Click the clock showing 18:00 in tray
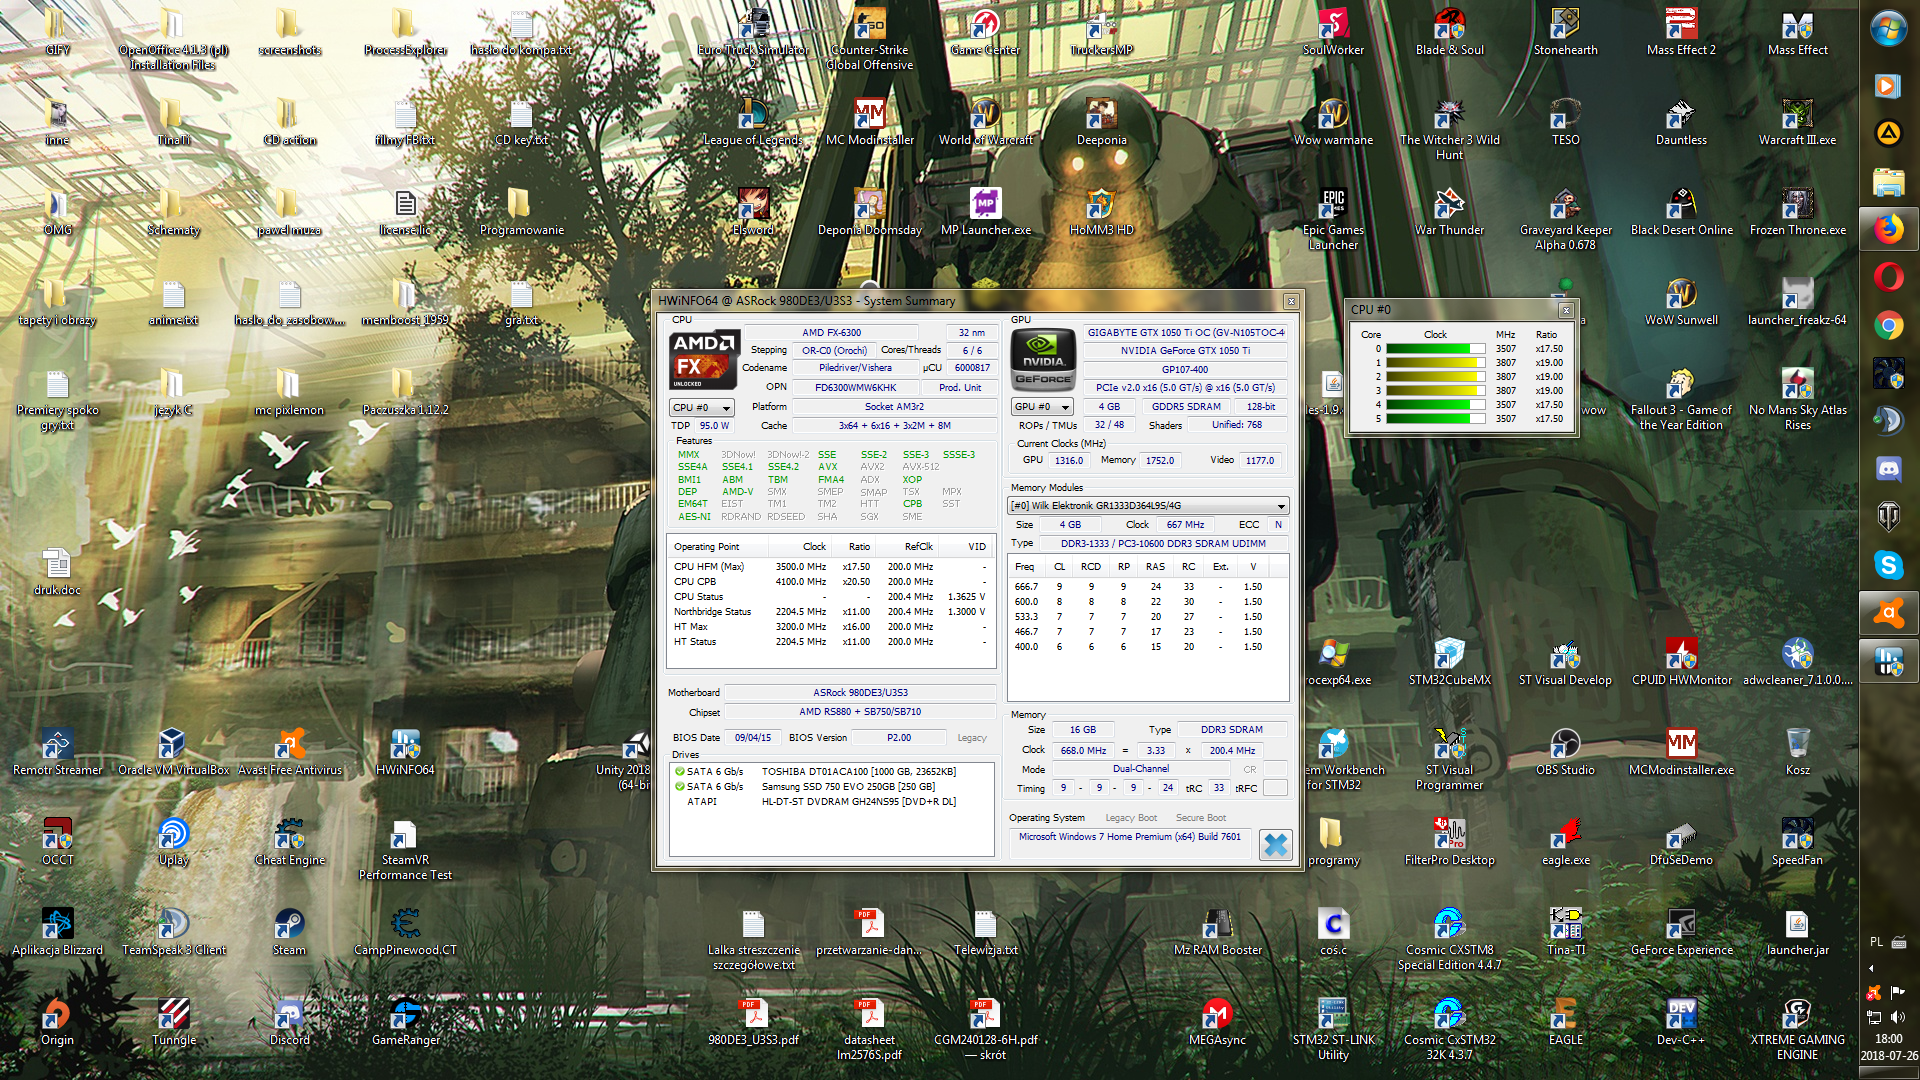Viewport: 1920px width, 1080px height. tap(1888, 1039)
